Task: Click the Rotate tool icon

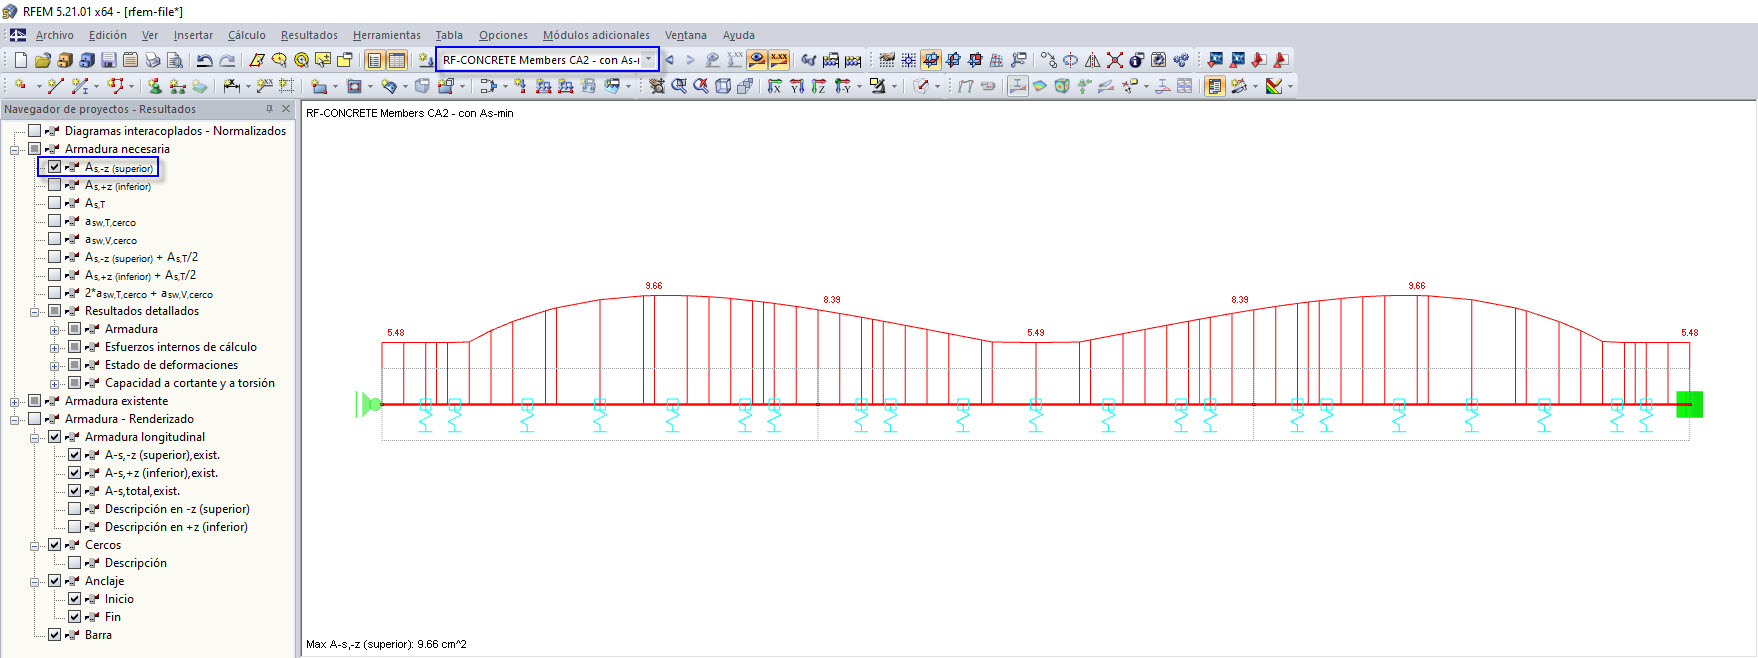Action: tap(1070, 60)
